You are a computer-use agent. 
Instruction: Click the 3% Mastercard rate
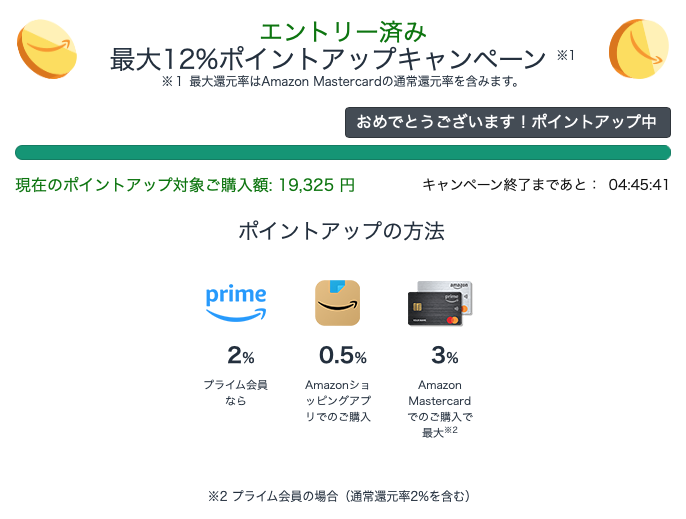click(x=444, y=355)
